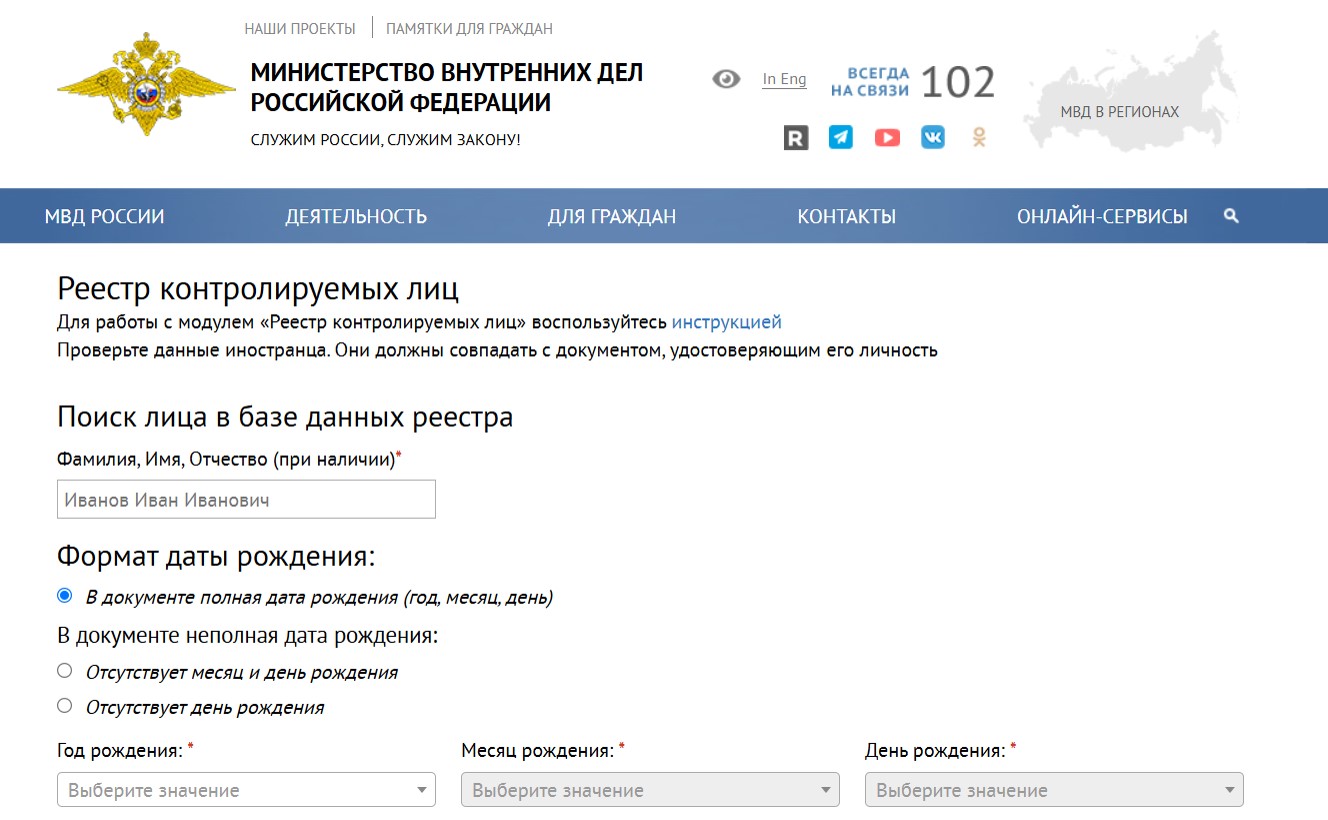Open the Odnoklassniki social icon
1328x820 pixels.
coord(979,138)
